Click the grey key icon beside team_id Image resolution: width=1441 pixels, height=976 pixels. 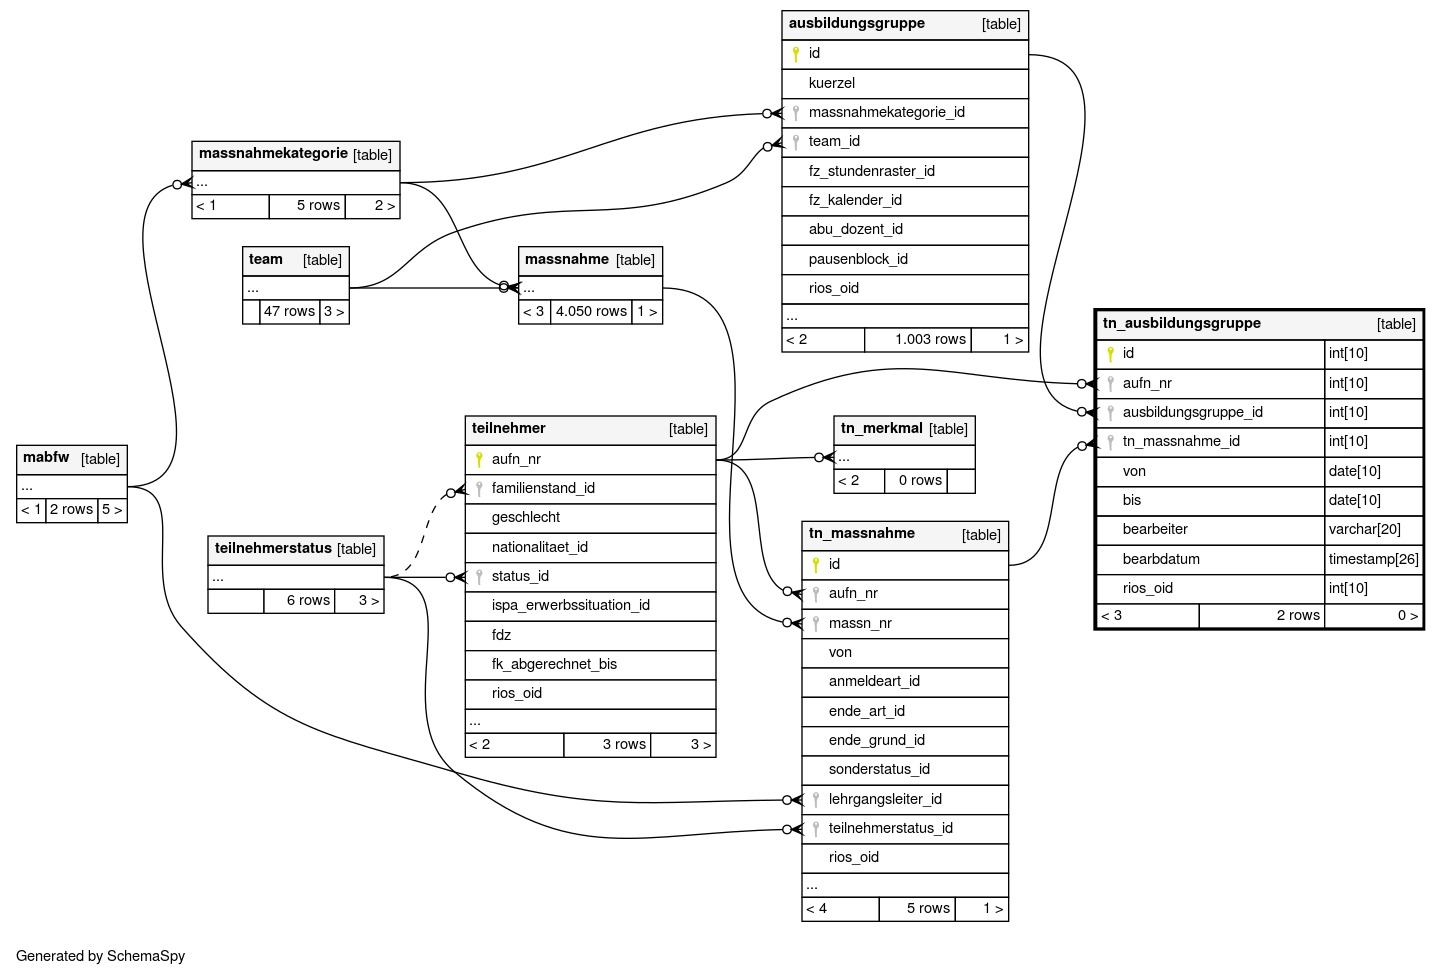796,142
